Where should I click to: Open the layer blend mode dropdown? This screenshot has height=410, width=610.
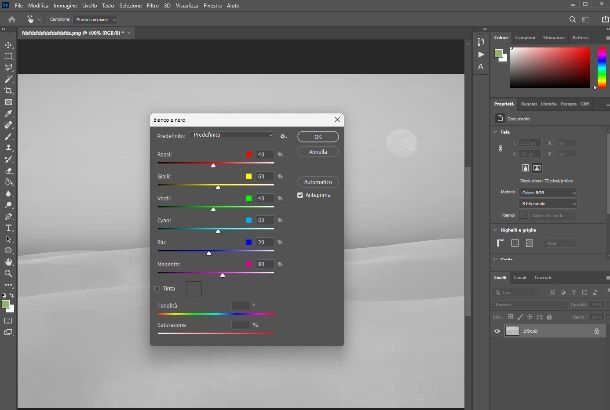point(529,305)
